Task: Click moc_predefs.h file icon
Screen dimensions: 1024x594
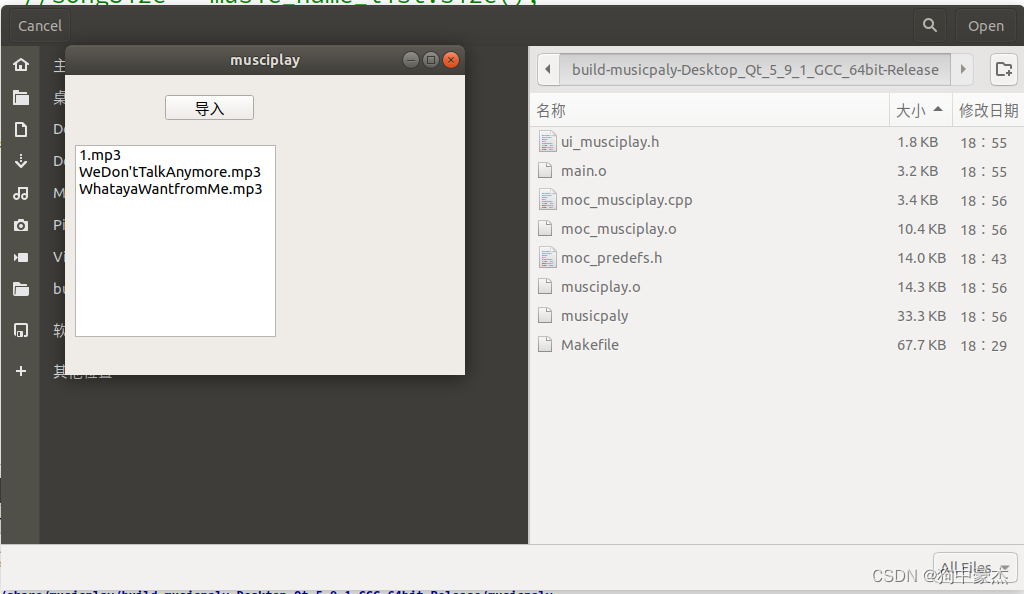Action: tap(547, 258)
